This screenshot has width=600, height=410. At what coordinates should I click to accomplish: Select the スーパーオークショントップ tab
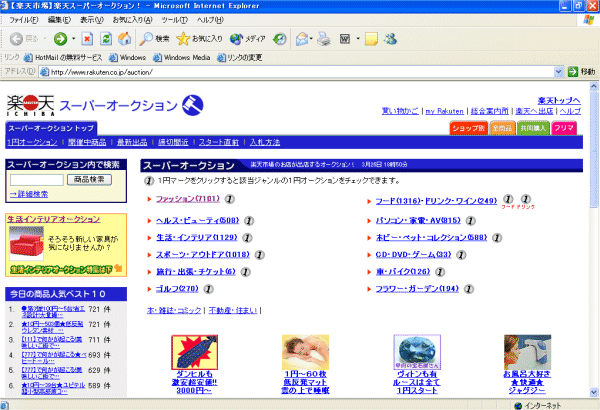pos(51,128)
